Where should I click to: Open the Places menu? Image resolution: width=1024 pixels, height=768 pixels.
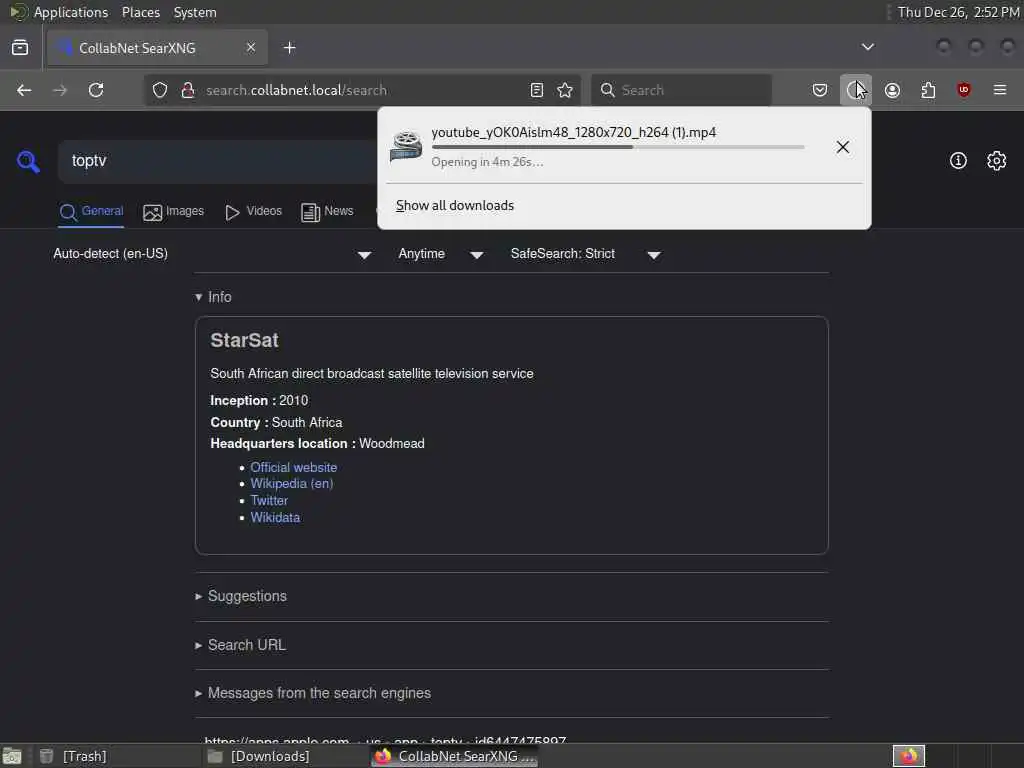pos(141,12)
